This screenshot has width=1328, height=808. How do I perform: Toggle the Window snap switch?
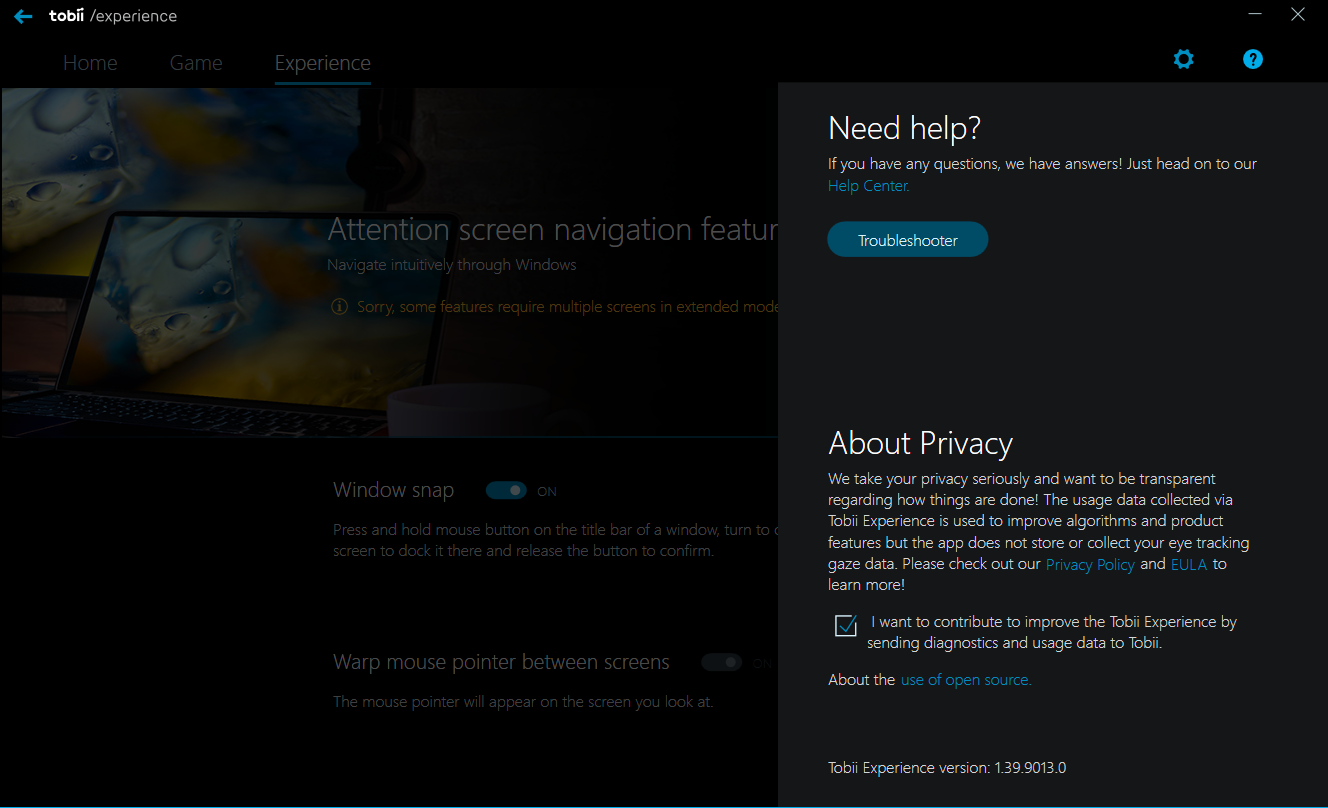tap(506, 490)
